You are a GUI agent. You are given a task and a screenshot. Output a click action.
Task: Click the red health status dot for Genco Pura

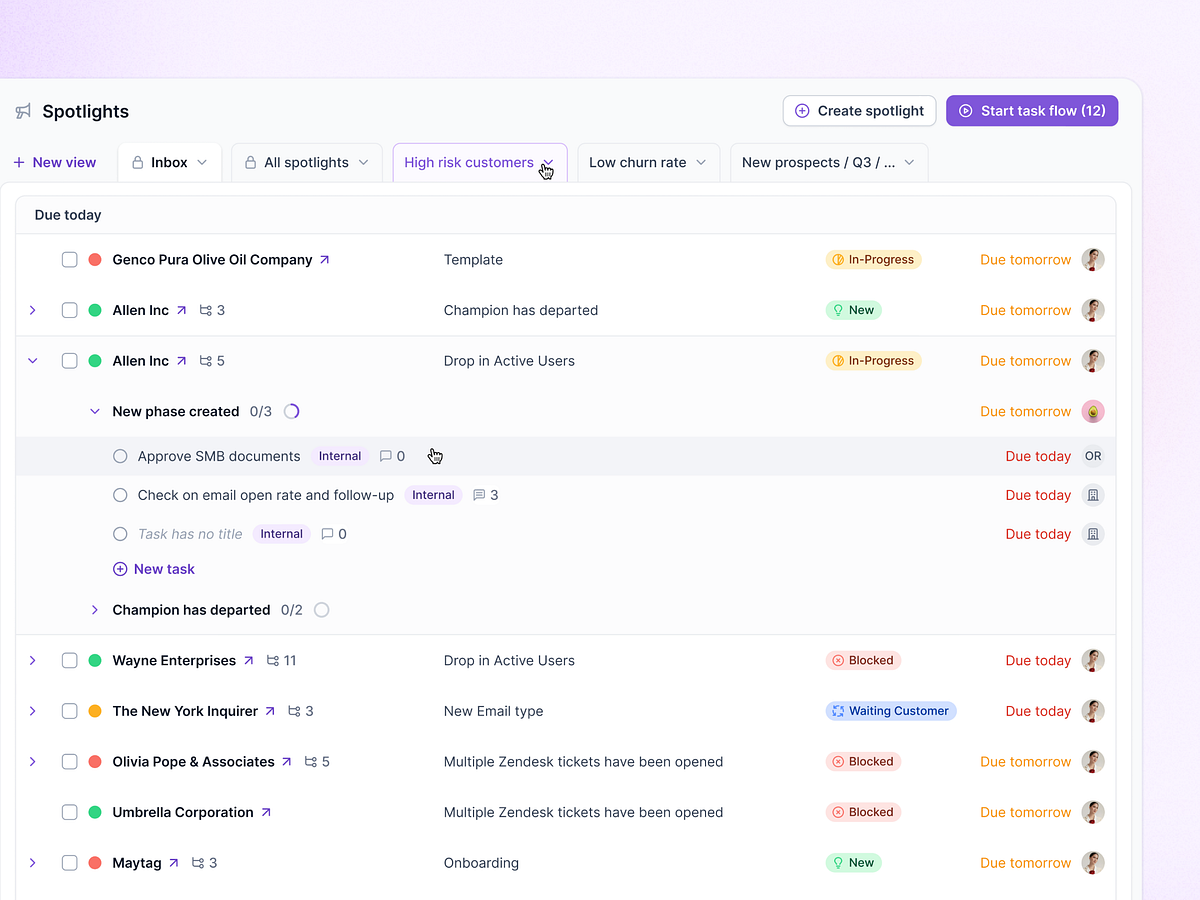coord(96,259)
